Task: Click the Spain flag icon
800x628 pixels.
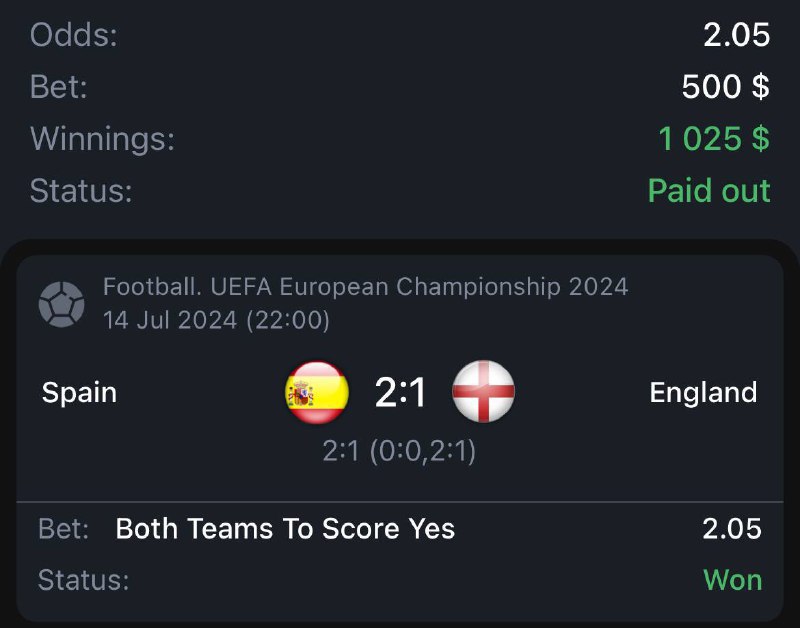Action: tap(317, 392)
